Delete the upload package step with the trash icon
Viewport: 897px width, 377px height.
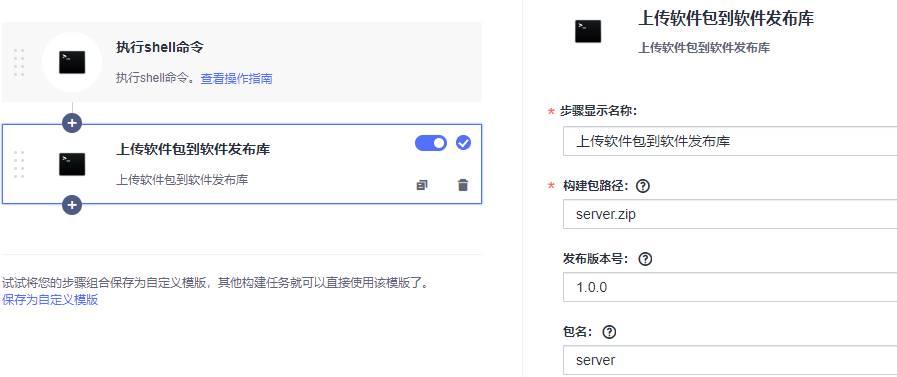click(x=463, y=185)
